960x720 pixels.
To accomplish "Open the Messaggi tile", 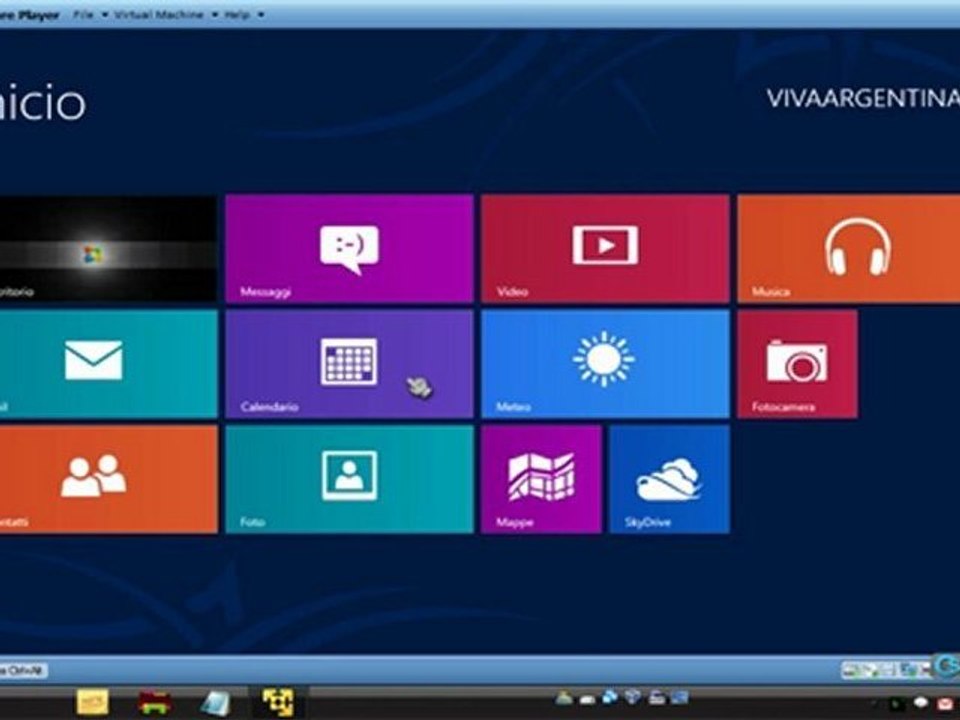I will [x=349, y=249].
